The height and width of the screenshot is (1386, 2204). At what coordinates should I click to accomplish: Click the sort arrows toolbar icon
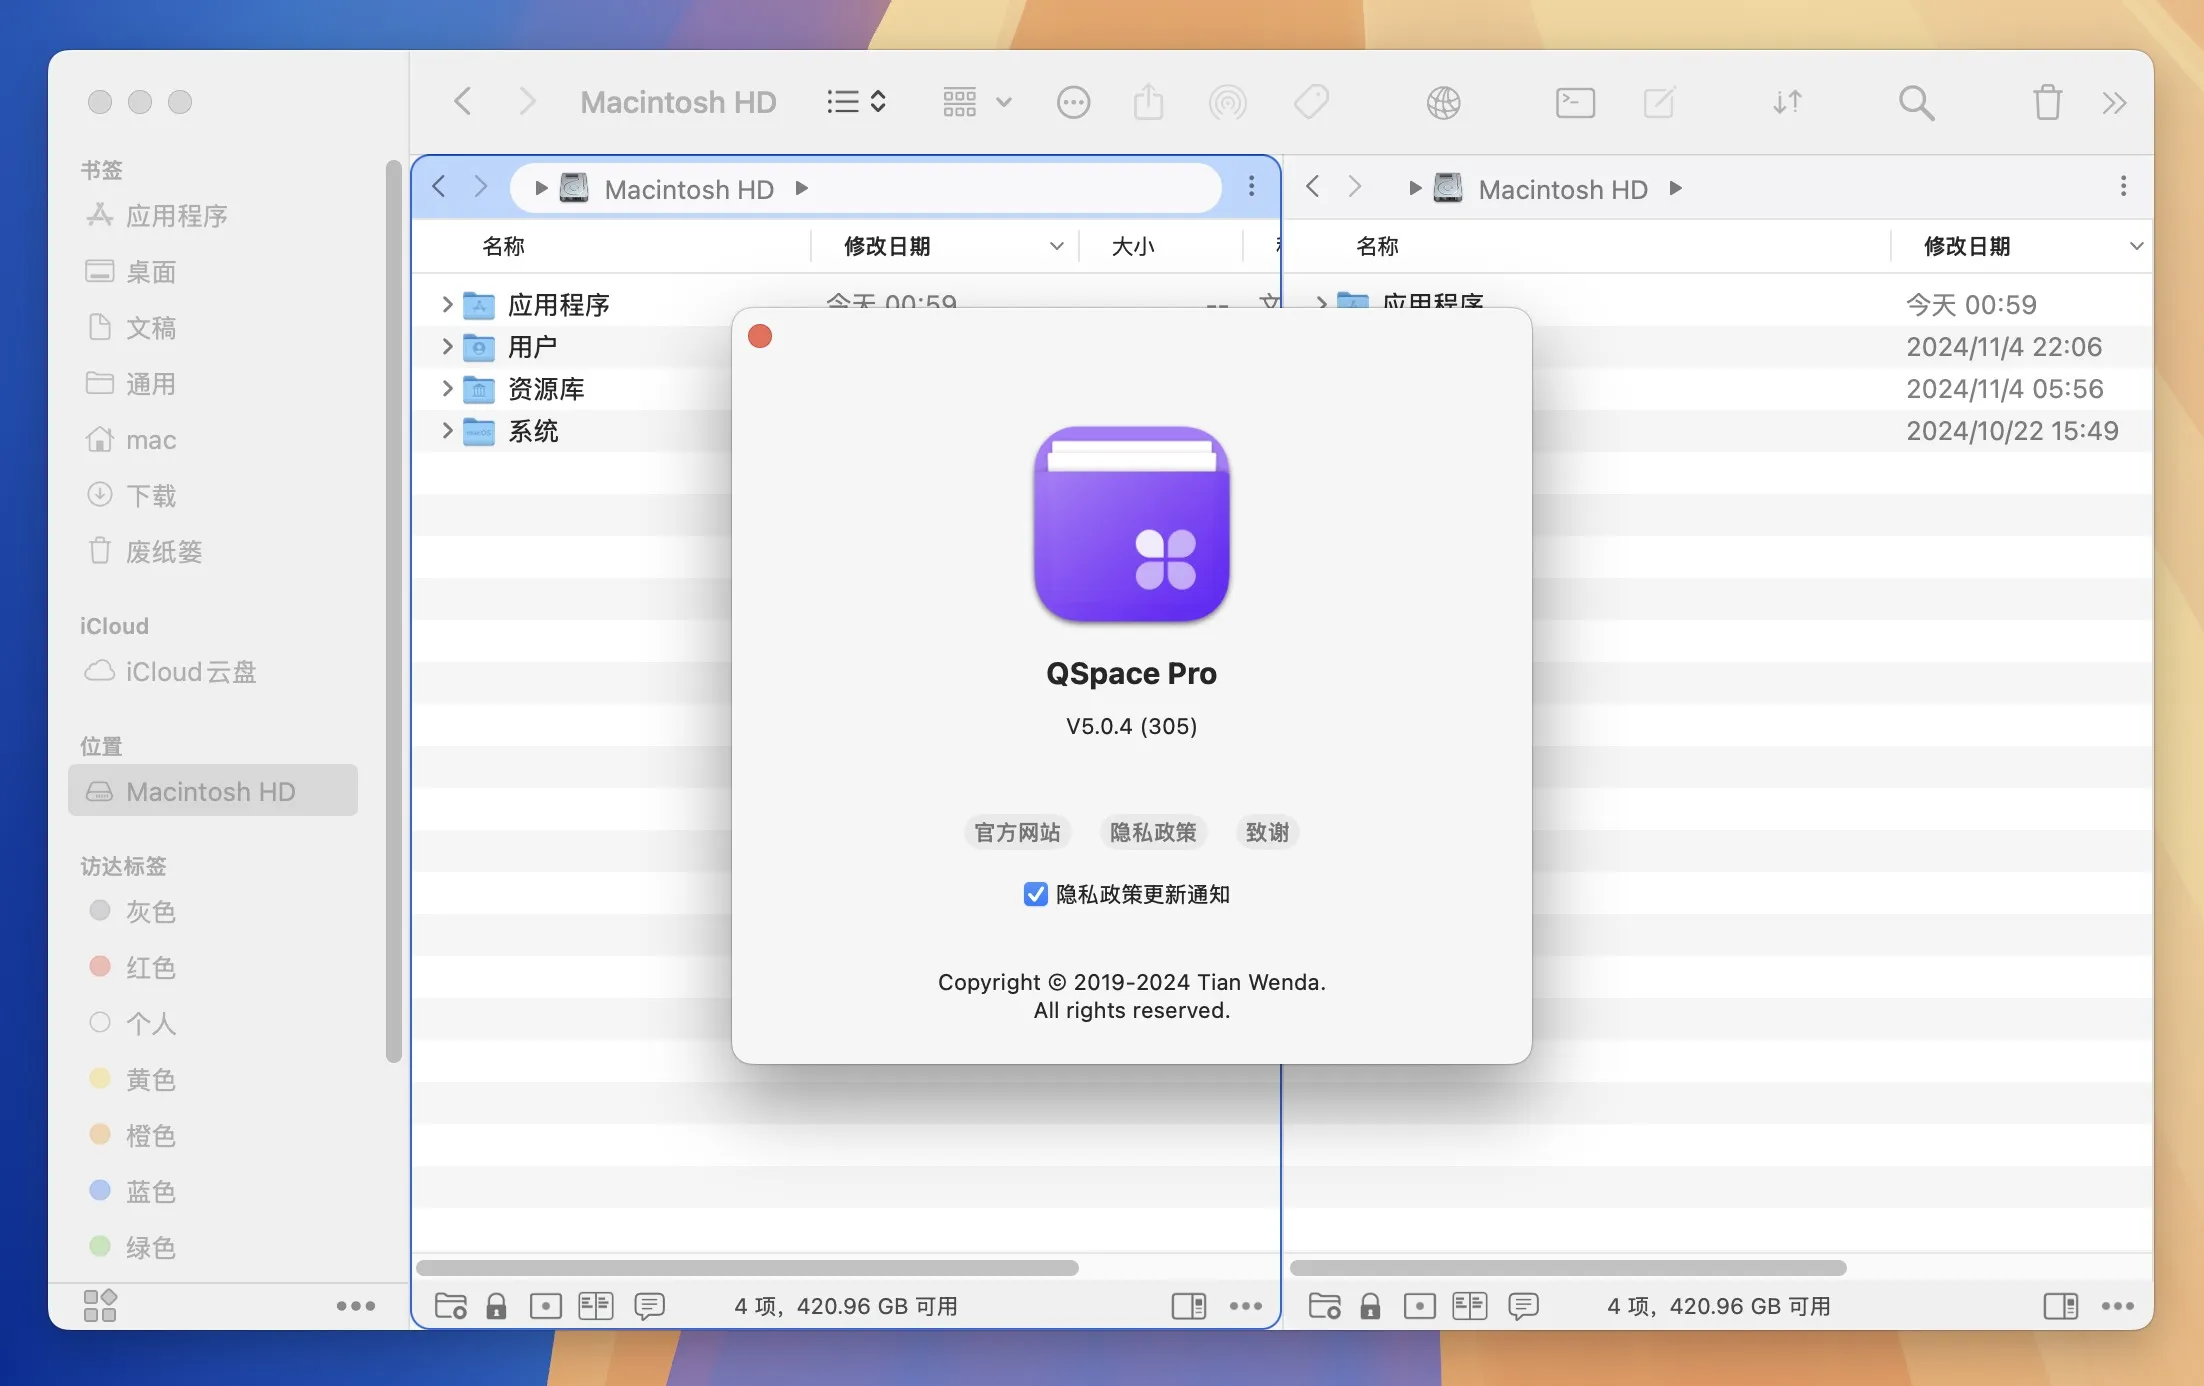[x=1787, y=102]
